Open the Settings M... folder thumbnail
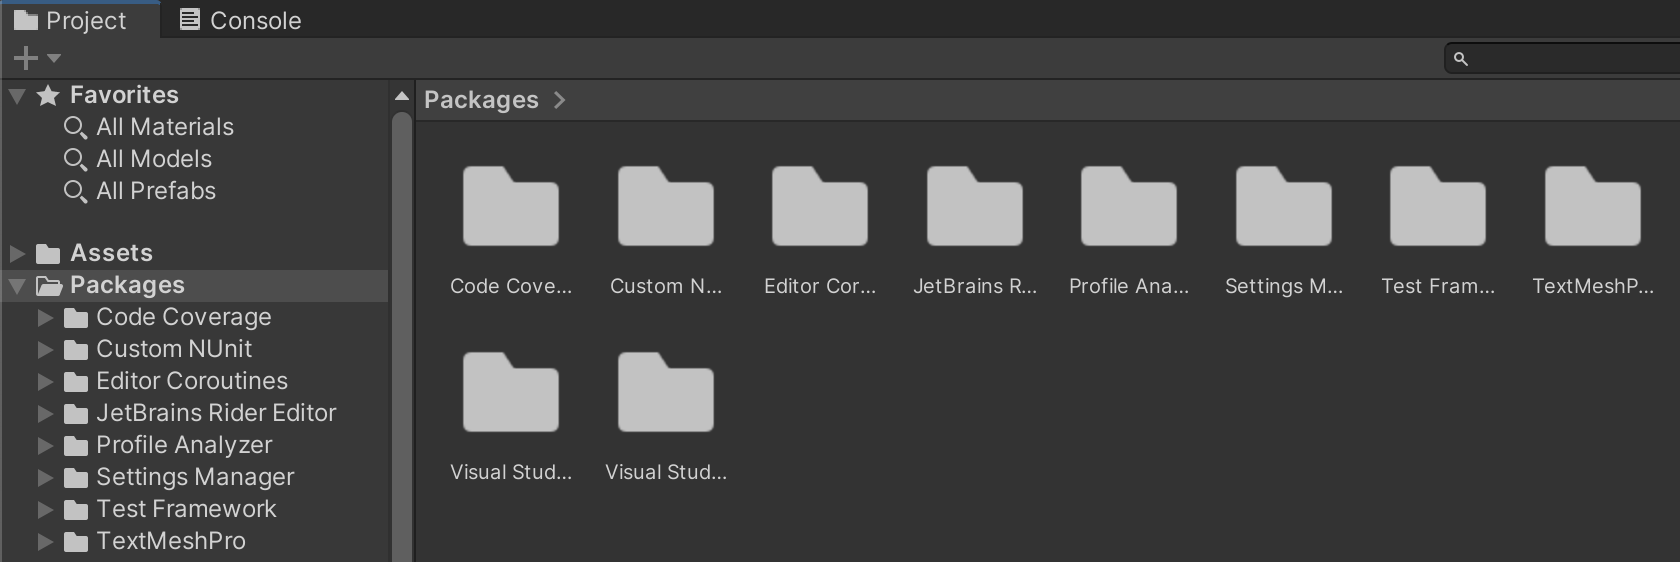 pyautogui.click(x=1283, y=207)
